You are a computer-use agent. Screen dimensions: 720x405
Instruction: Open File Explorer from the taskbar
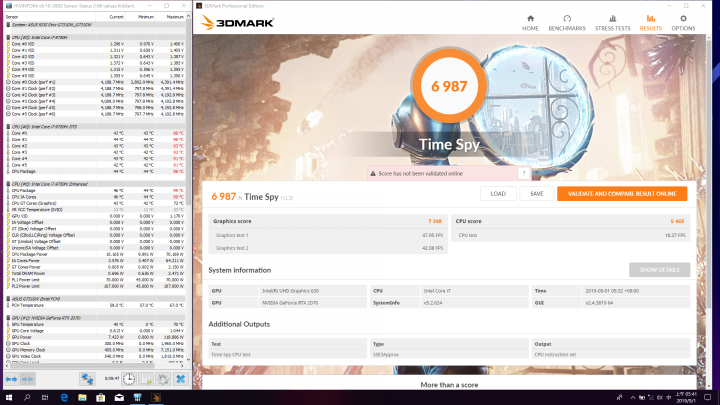click(82, 398)
